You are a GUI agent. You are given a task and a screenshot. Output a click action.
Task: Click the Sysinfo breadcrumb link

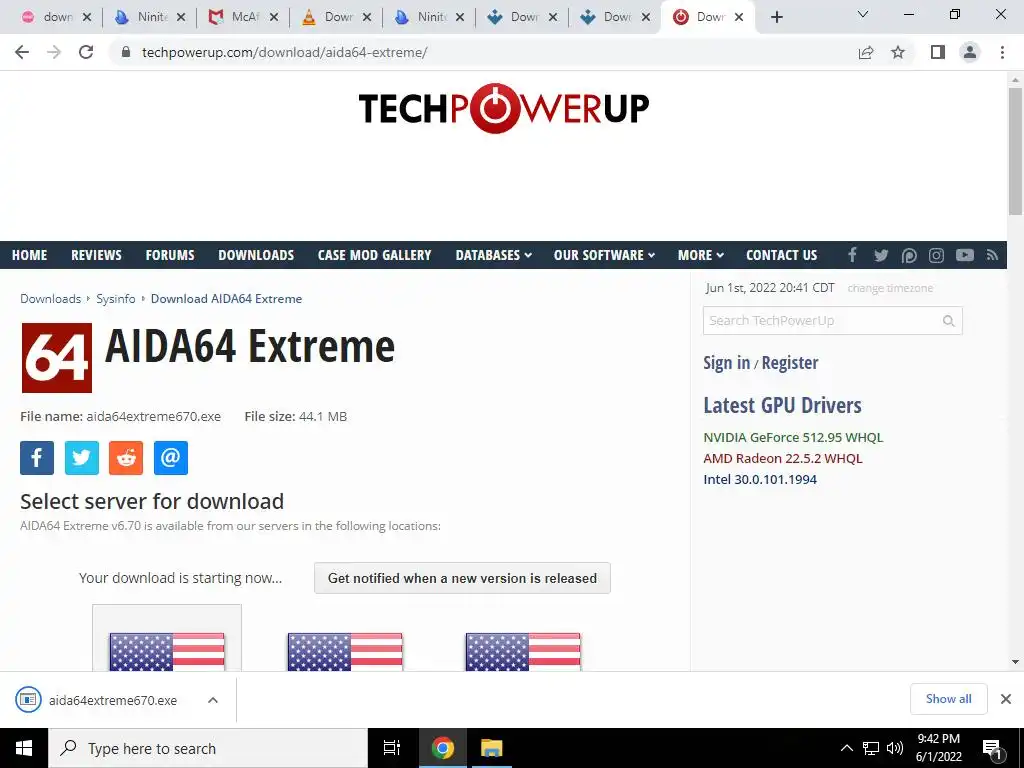coord(116,298)
